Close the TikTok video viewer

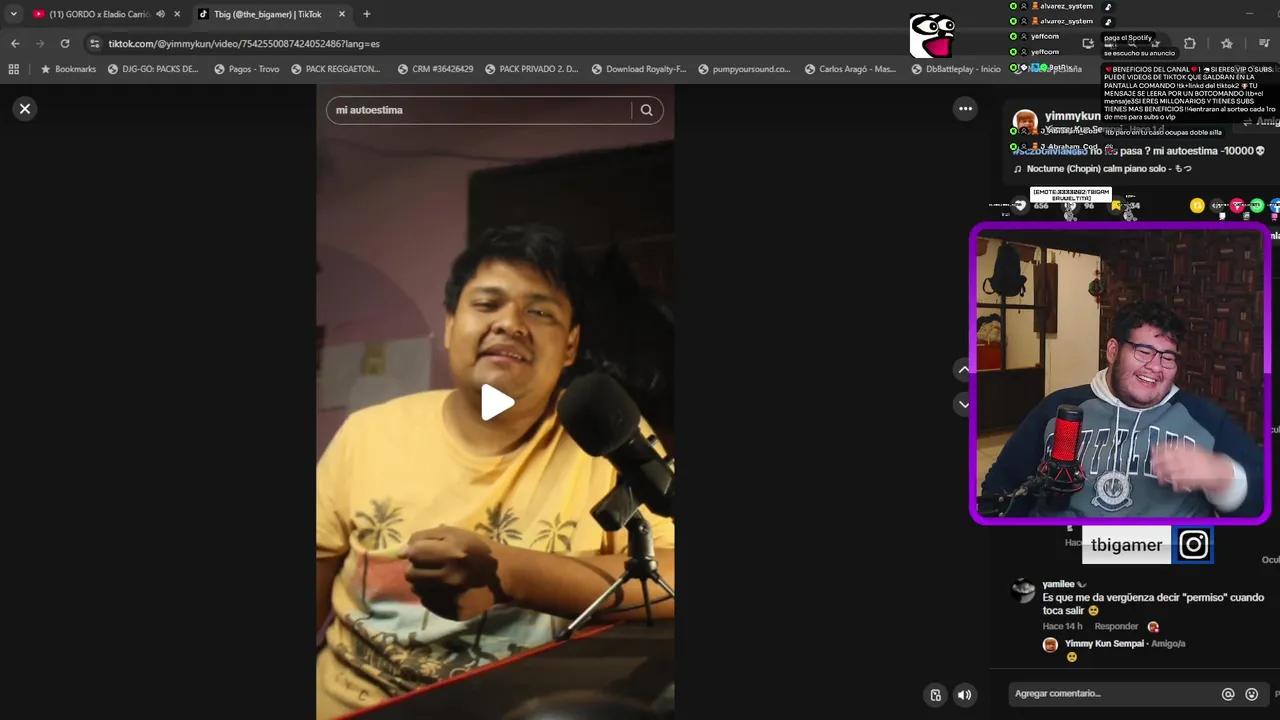[x=25, y=109]
